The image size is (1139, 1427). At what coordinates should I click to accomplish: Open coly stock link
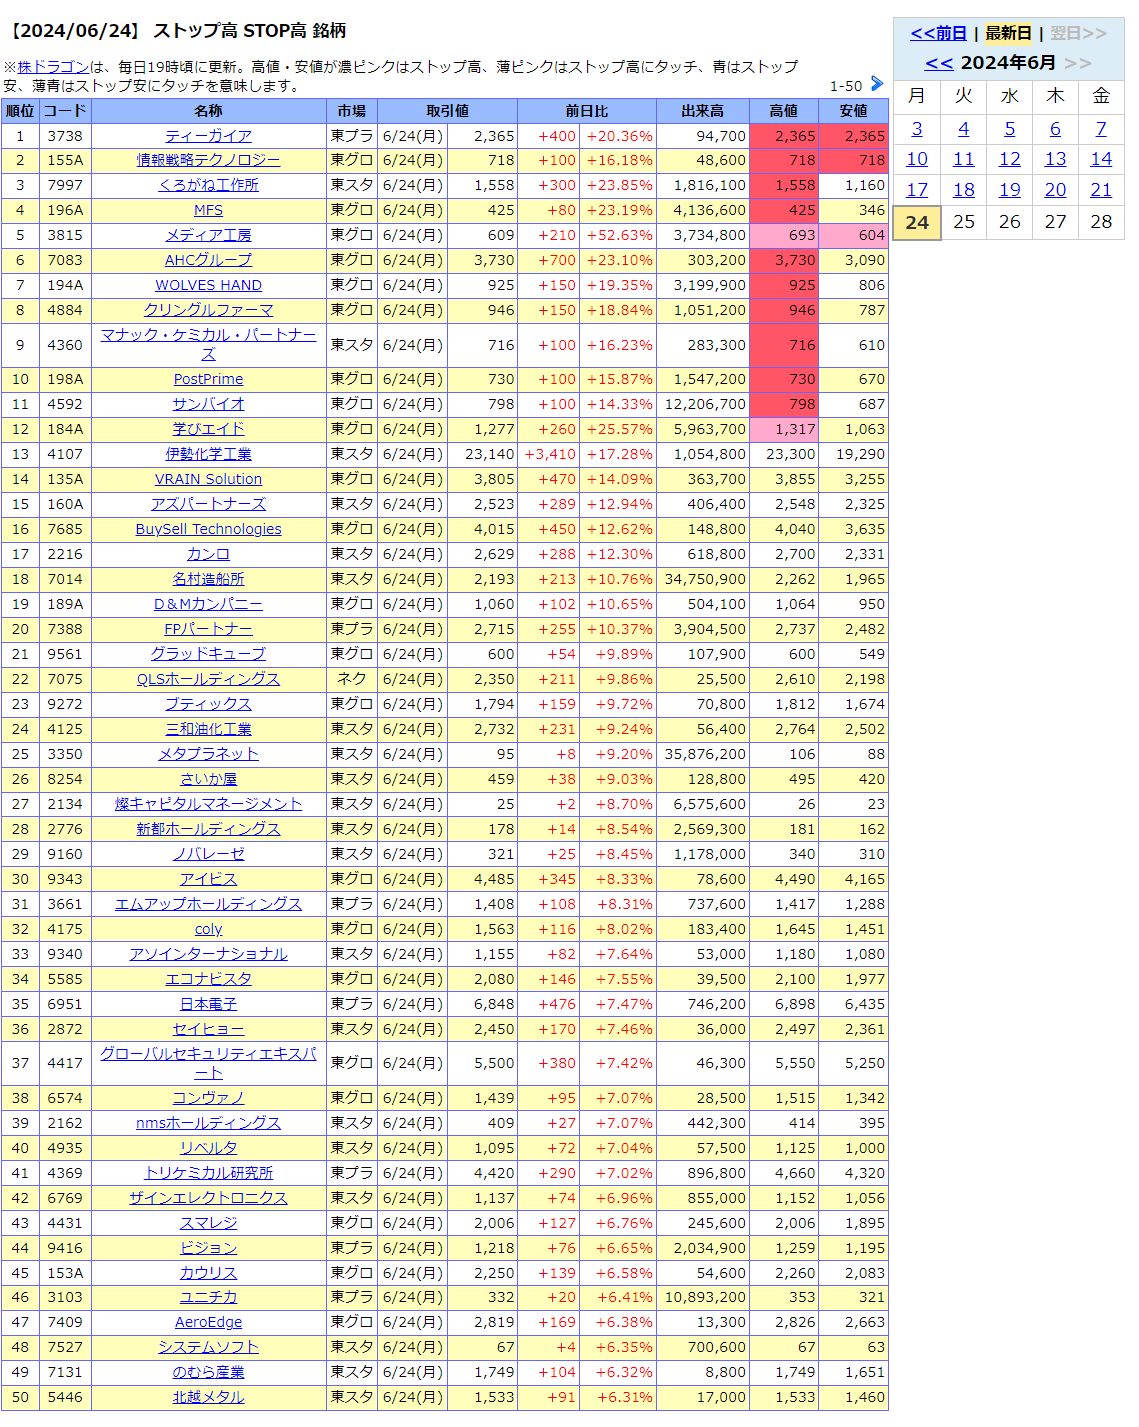click(208, 929)
